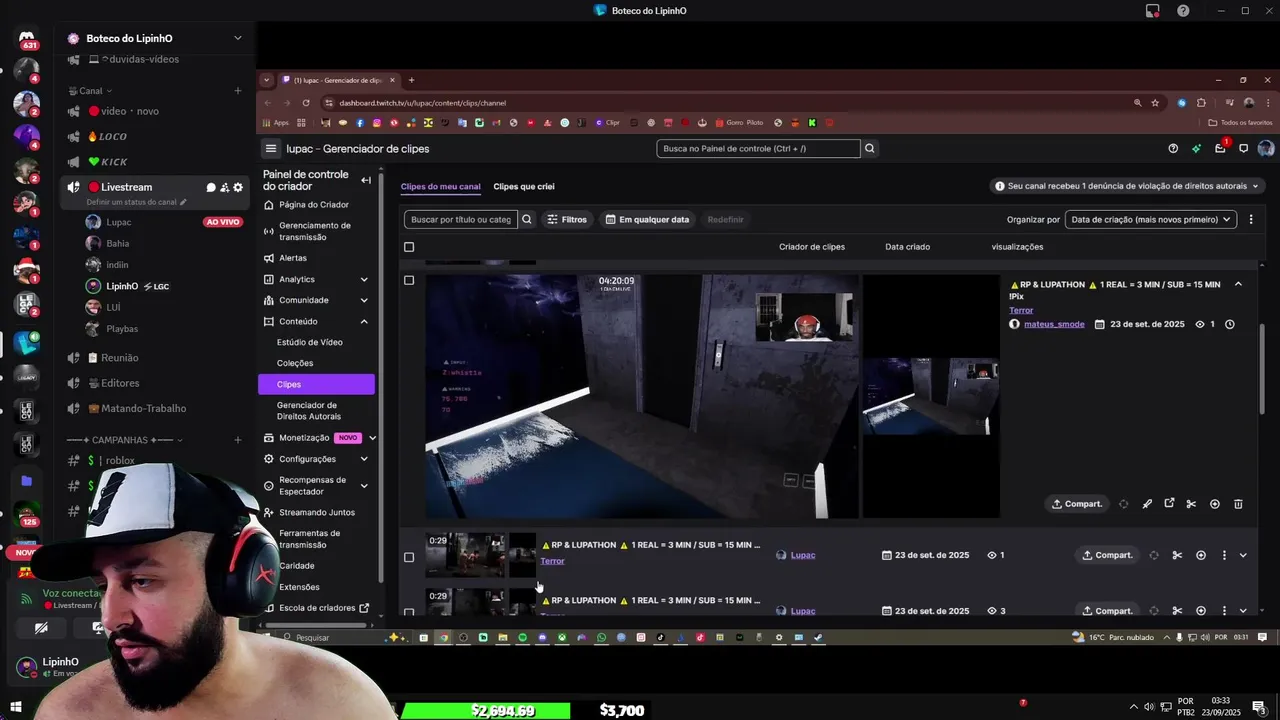Click the plus-circle icon of expanded clip
The width and height of the screenshot is (1280, 720).
(1215, 504)
